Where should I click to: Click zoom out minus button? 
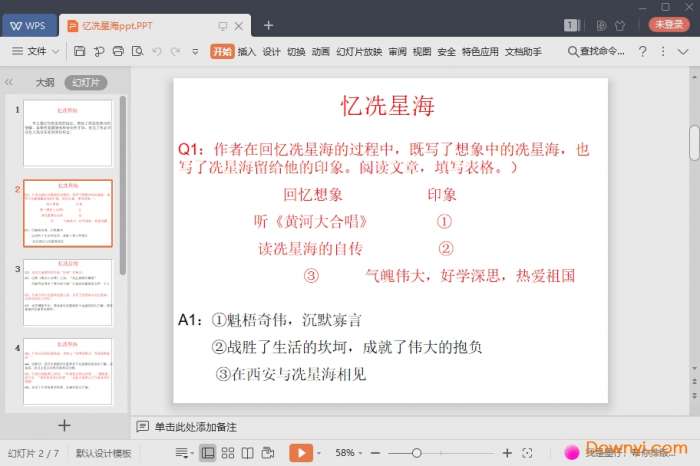[x=375, y=453]
